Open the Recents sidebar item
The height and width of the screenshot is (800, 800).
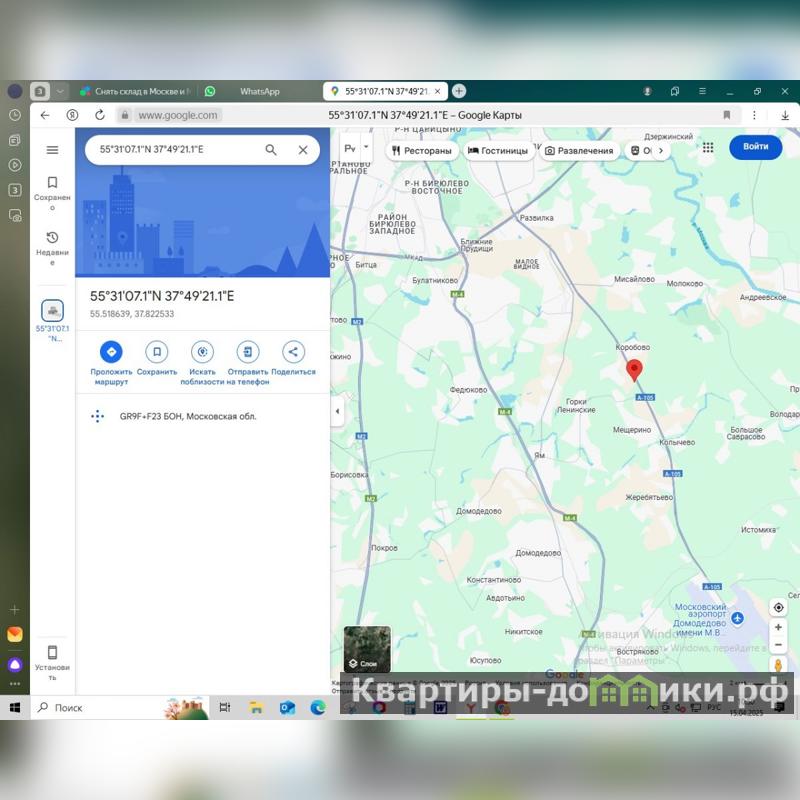[52, 244]
